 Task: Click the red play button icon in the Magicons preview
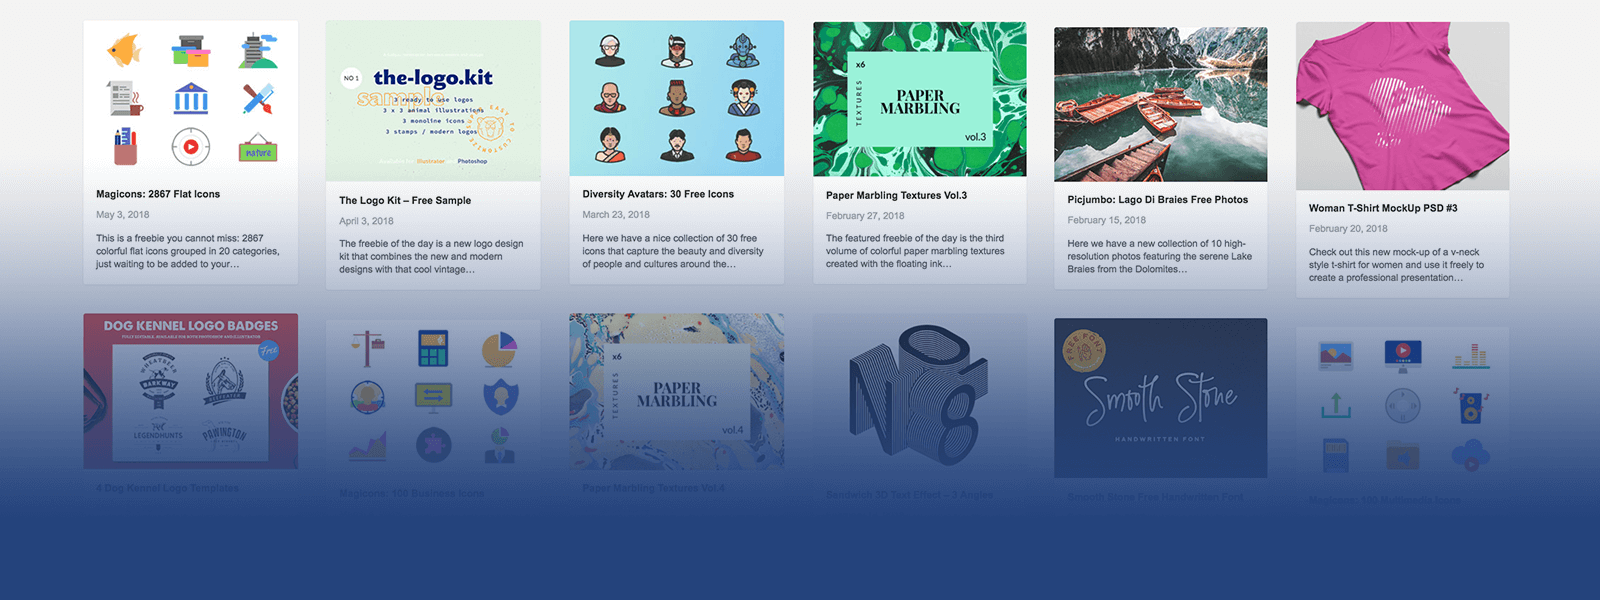coord(191,147)
